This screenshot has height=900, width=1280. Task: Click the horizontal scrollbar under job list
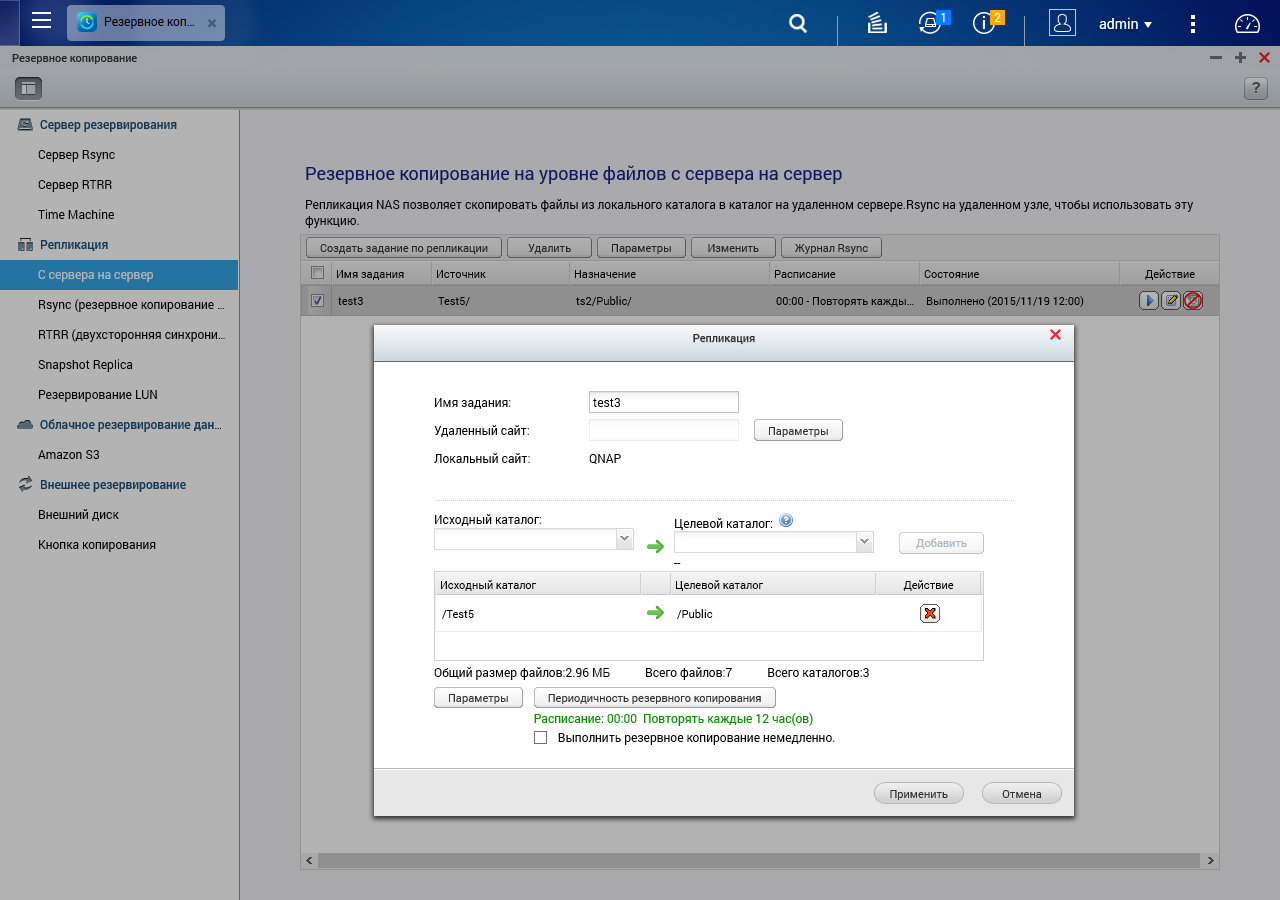pos(758,860)
